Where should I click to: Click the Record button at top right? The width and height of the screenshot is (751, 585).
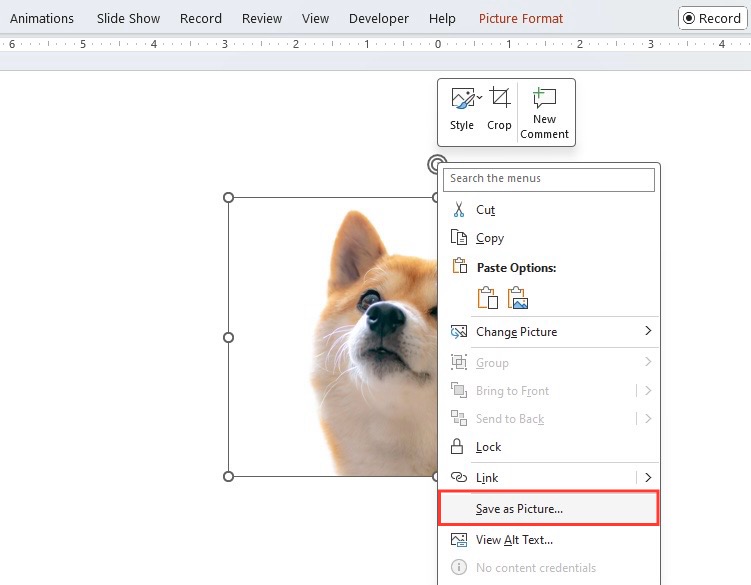(712, 18)
